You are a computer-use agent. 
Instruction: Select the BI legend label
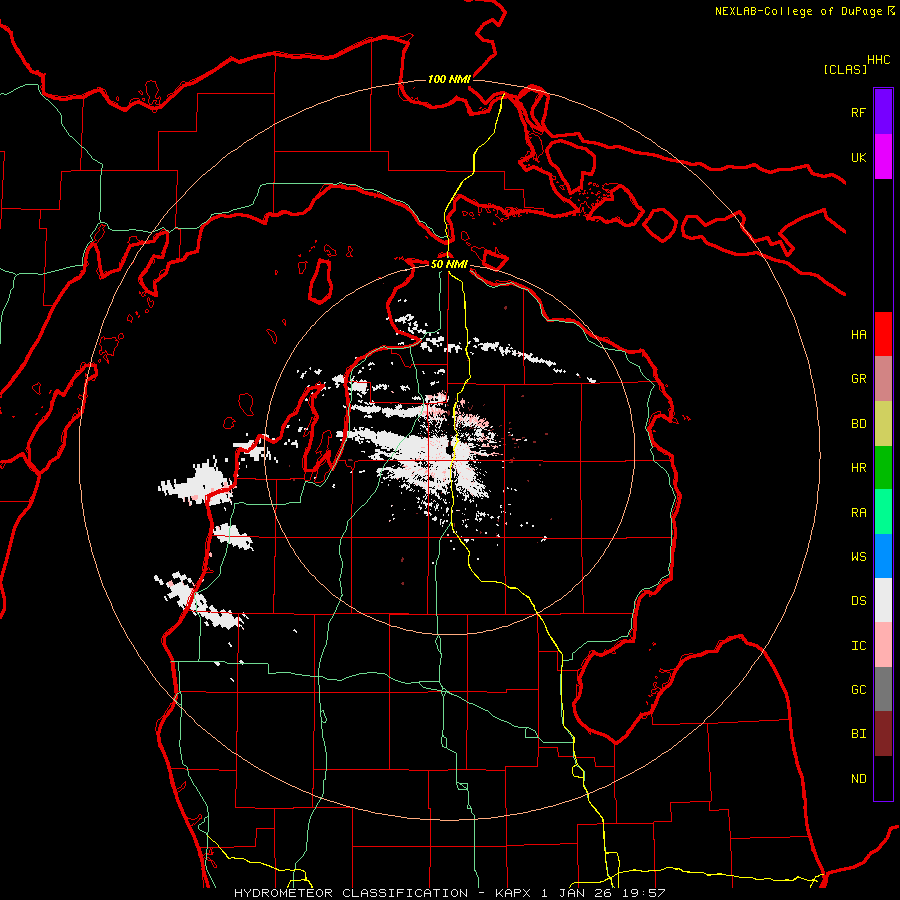(x=859, y=734)
